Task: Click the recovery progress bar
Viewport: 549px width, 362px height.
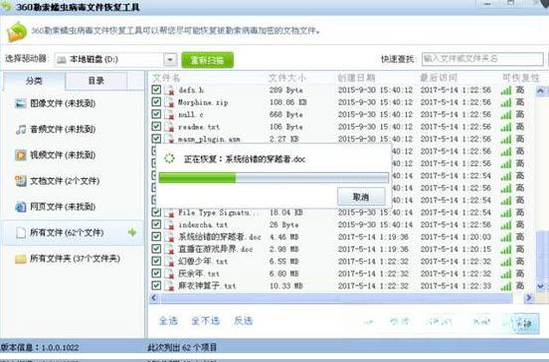Action: tap(274, 177)
